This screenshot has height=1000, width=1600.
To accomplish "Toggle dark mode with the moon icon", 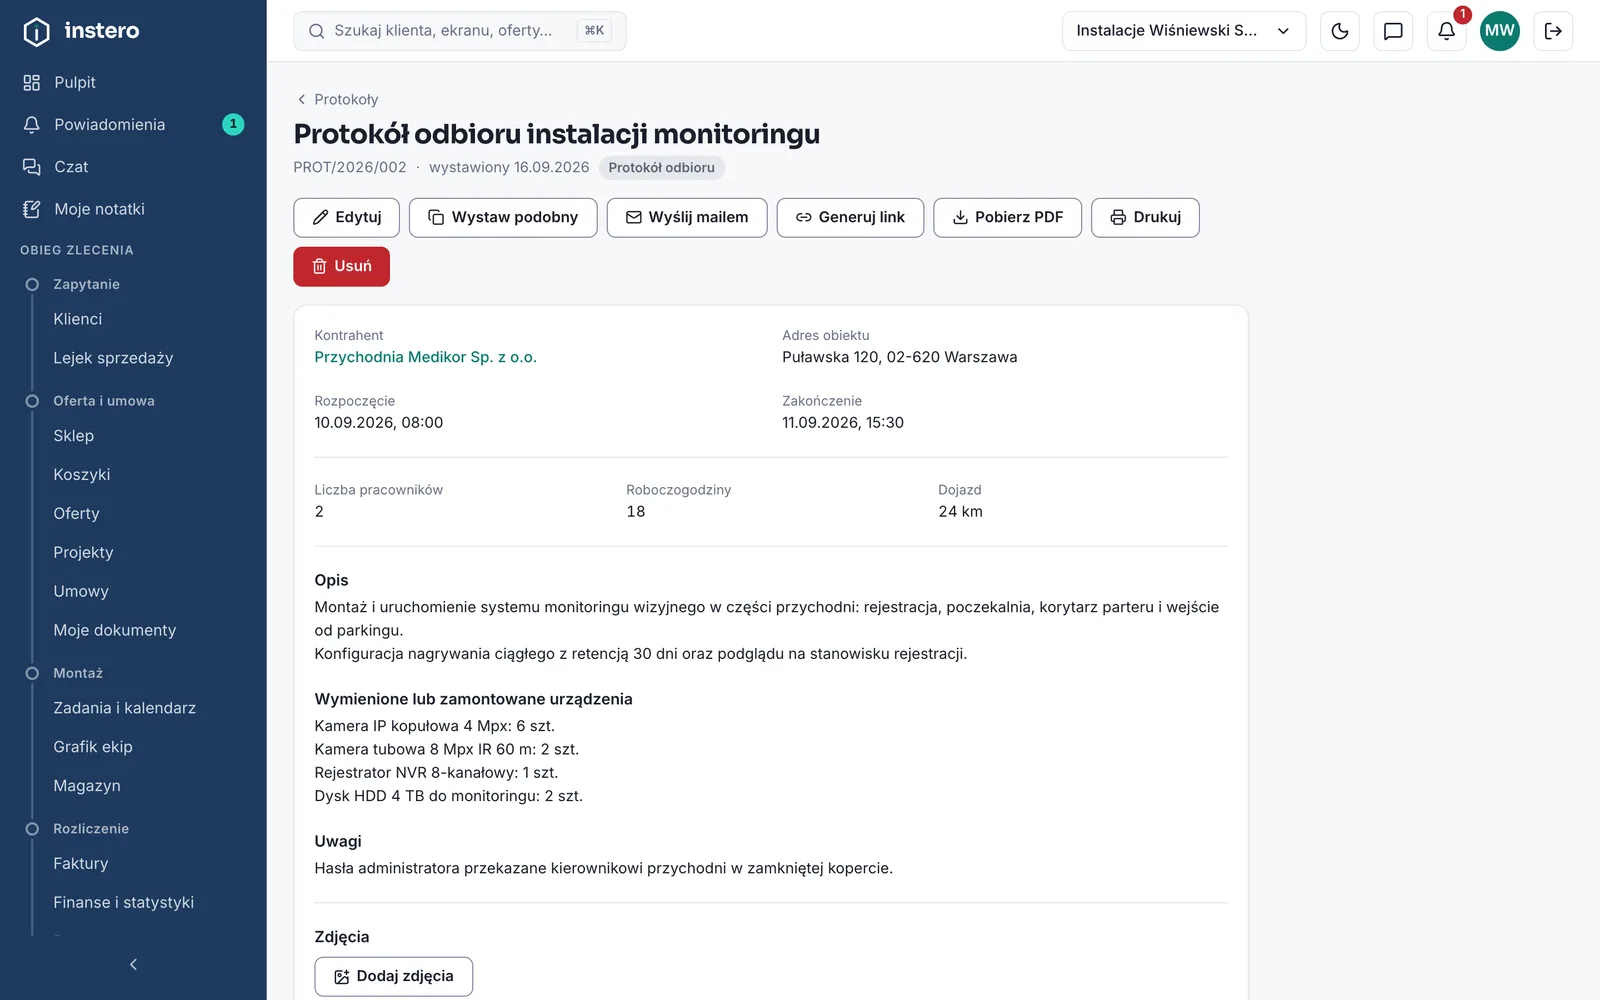I will pyautogui.click(x=1340, y=31).
